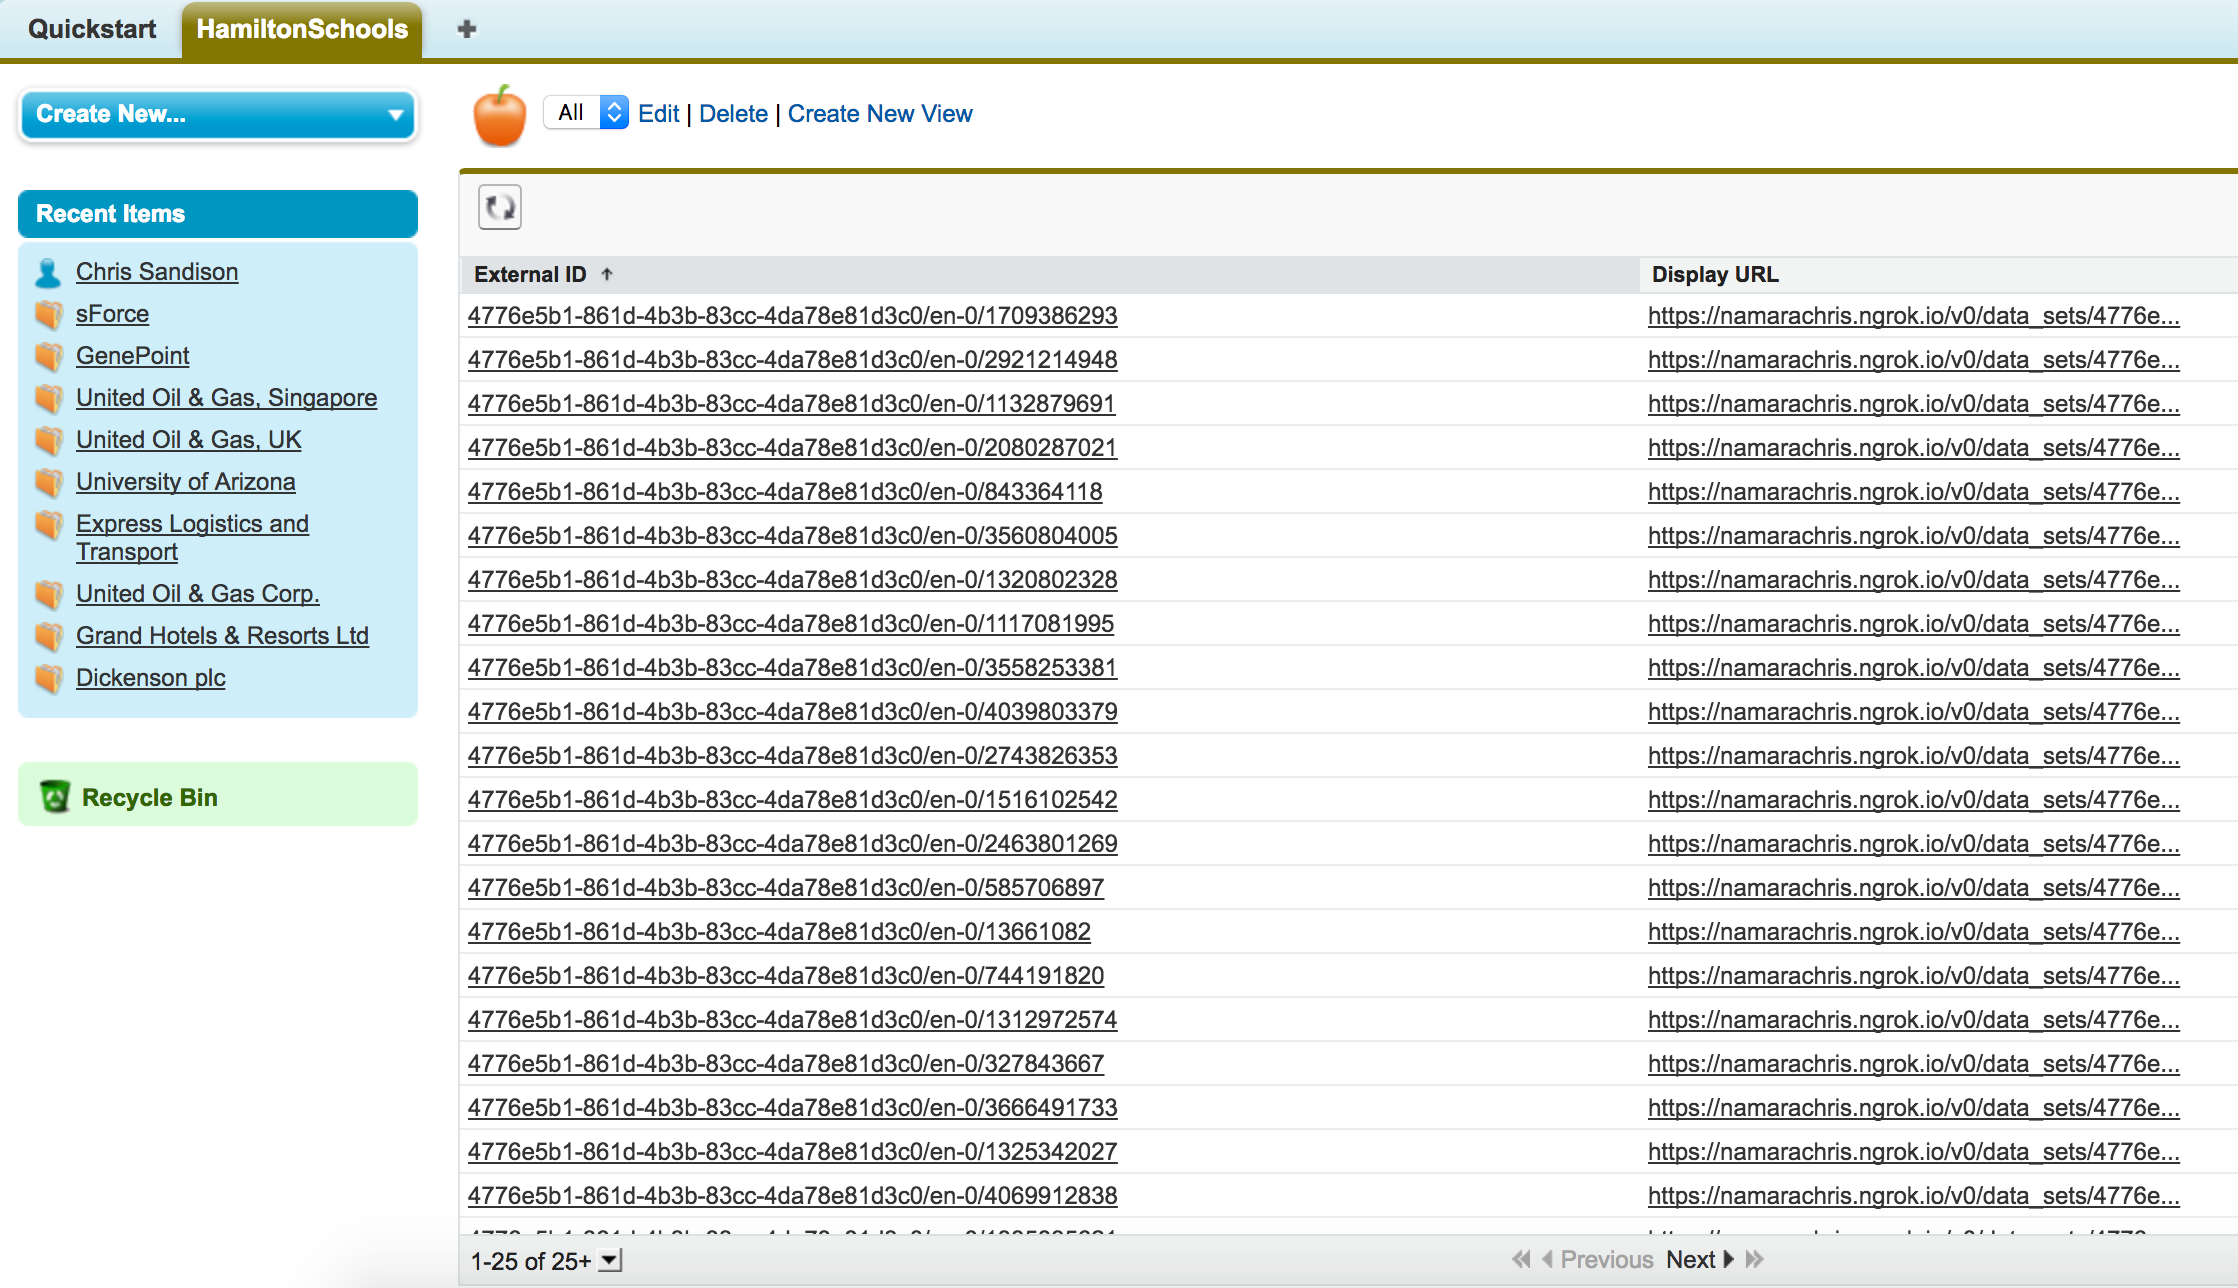
Task: Click the Edit link for the view
Action: [658, 113]
